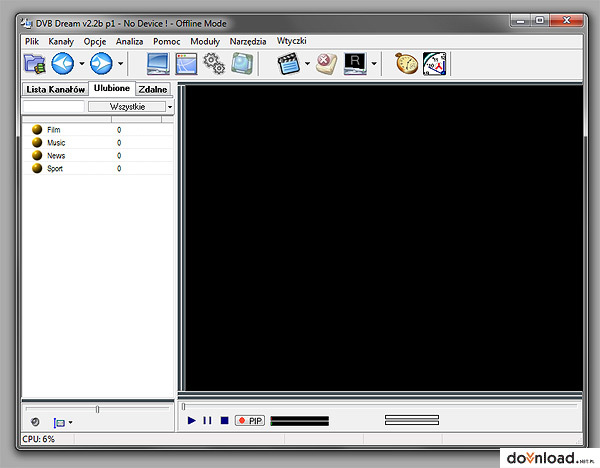Minimize the DVB Dream window
The image size is (600, 468).
coord(520,21)
